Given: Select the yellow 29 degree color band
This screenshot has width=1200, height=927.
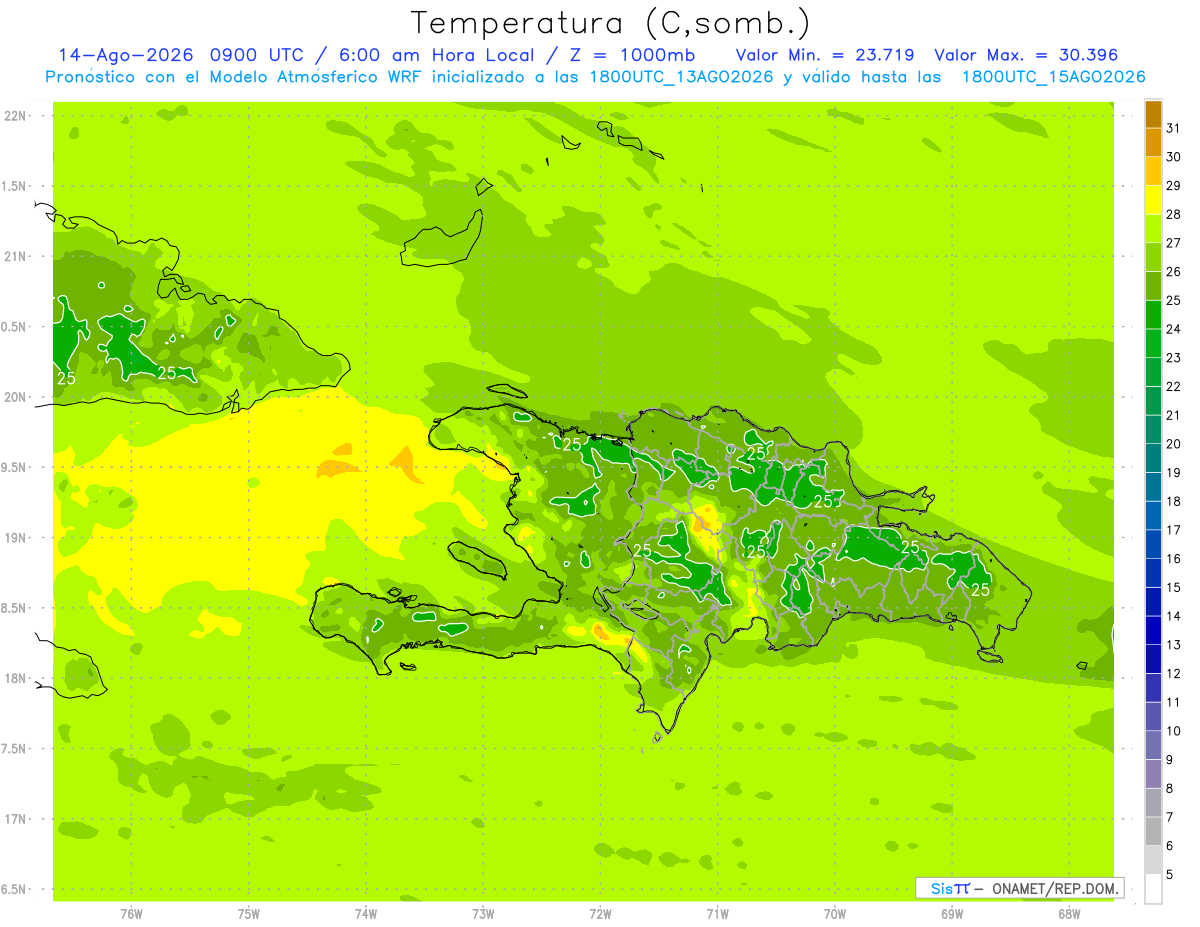Looking at the screenshot, I should click(x=1153, y=200).
